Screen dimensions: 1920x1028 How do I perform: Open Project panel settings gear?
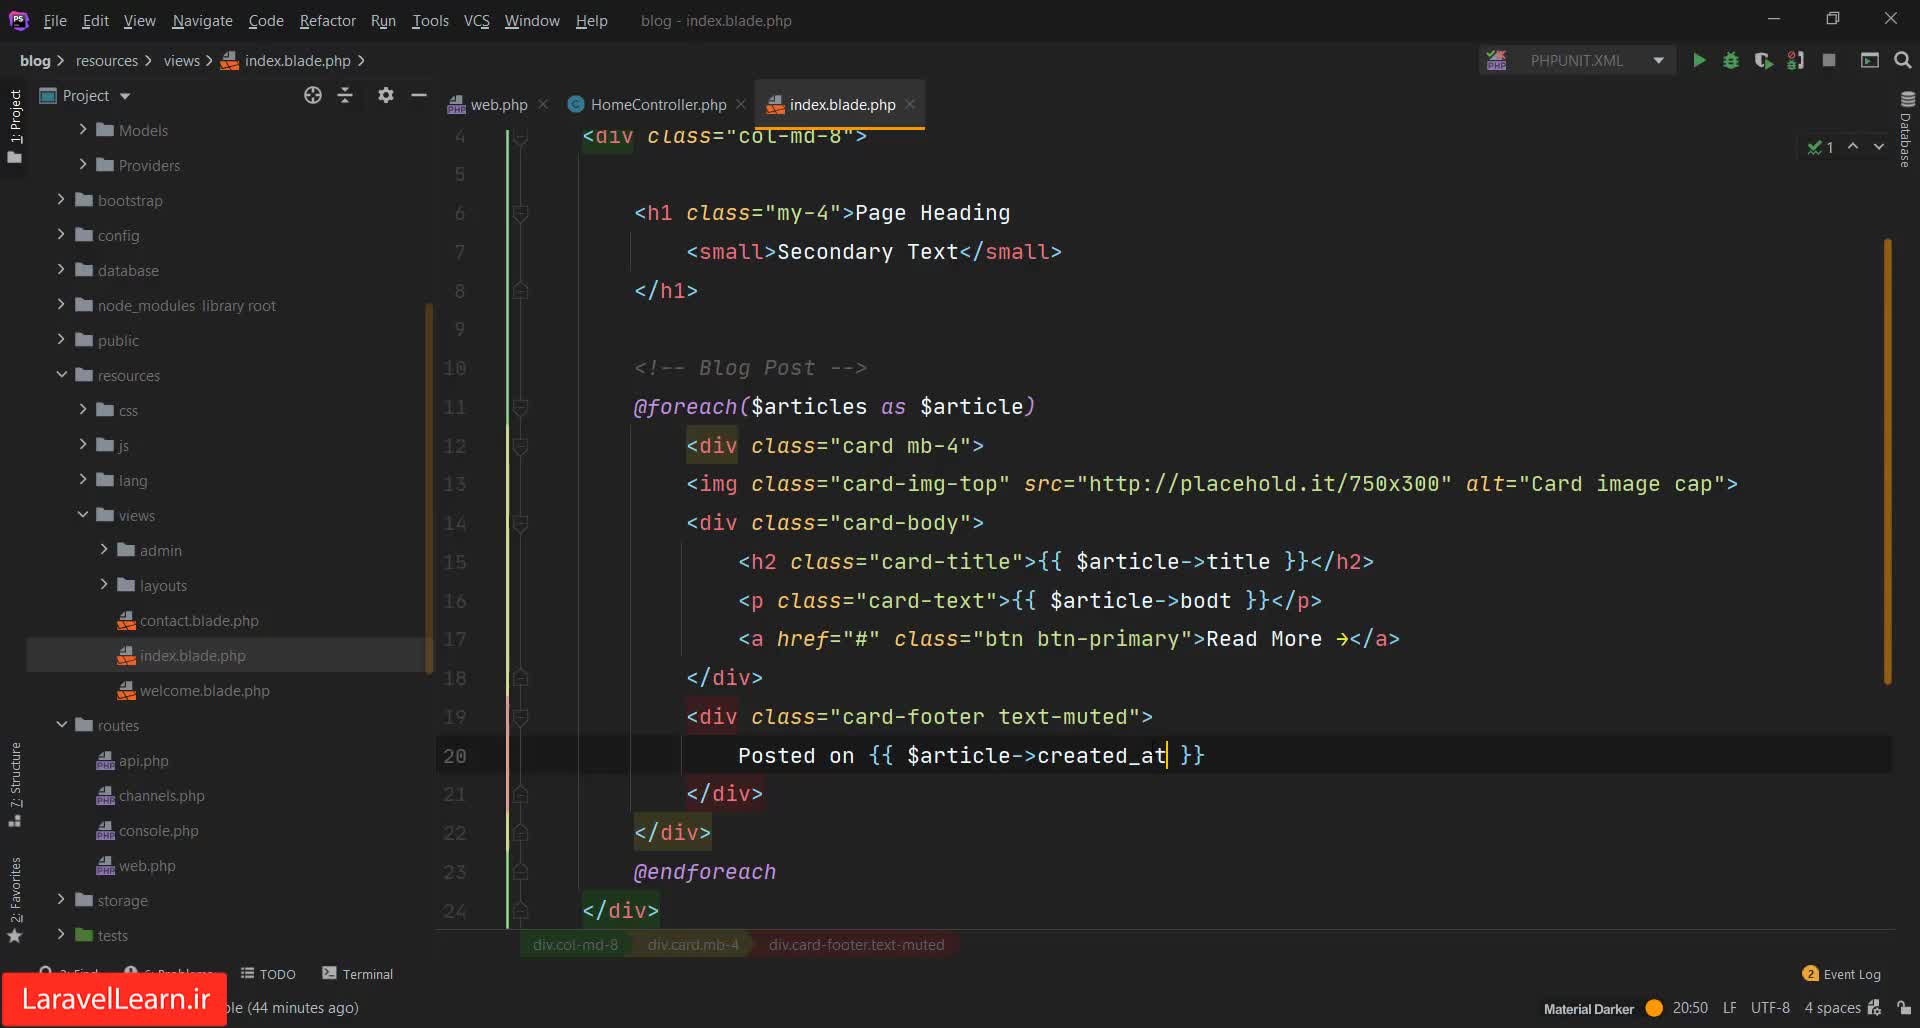[x=385, y=95]
